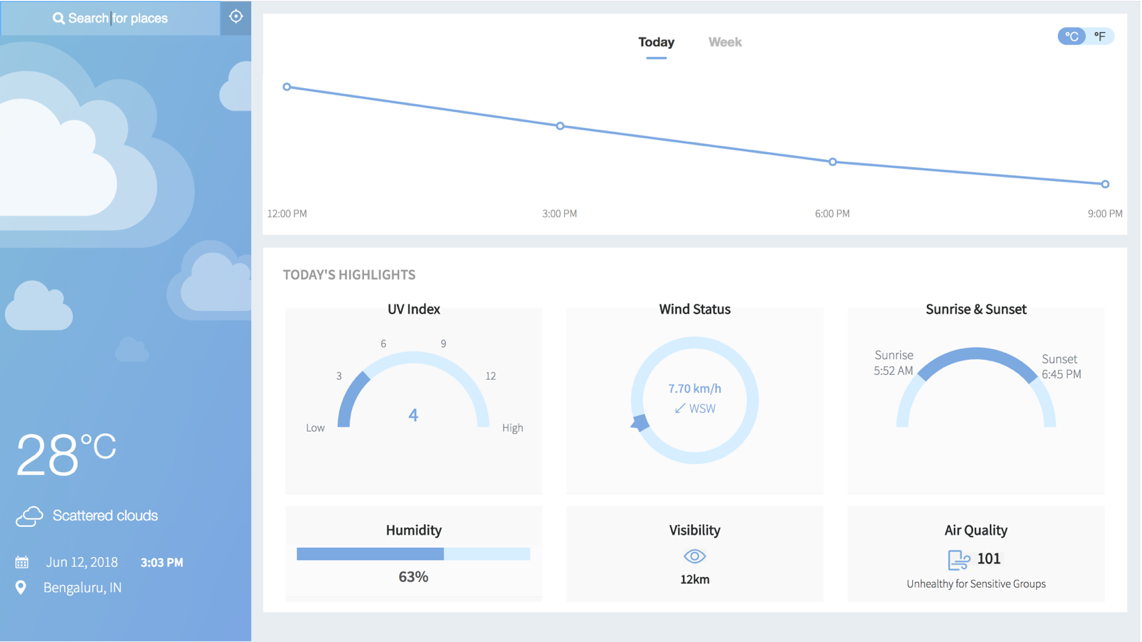Viewport: 1142px width, 642px height.
Task: Click the UV Index gauge value 4
Action: click(x=413, y=415)
